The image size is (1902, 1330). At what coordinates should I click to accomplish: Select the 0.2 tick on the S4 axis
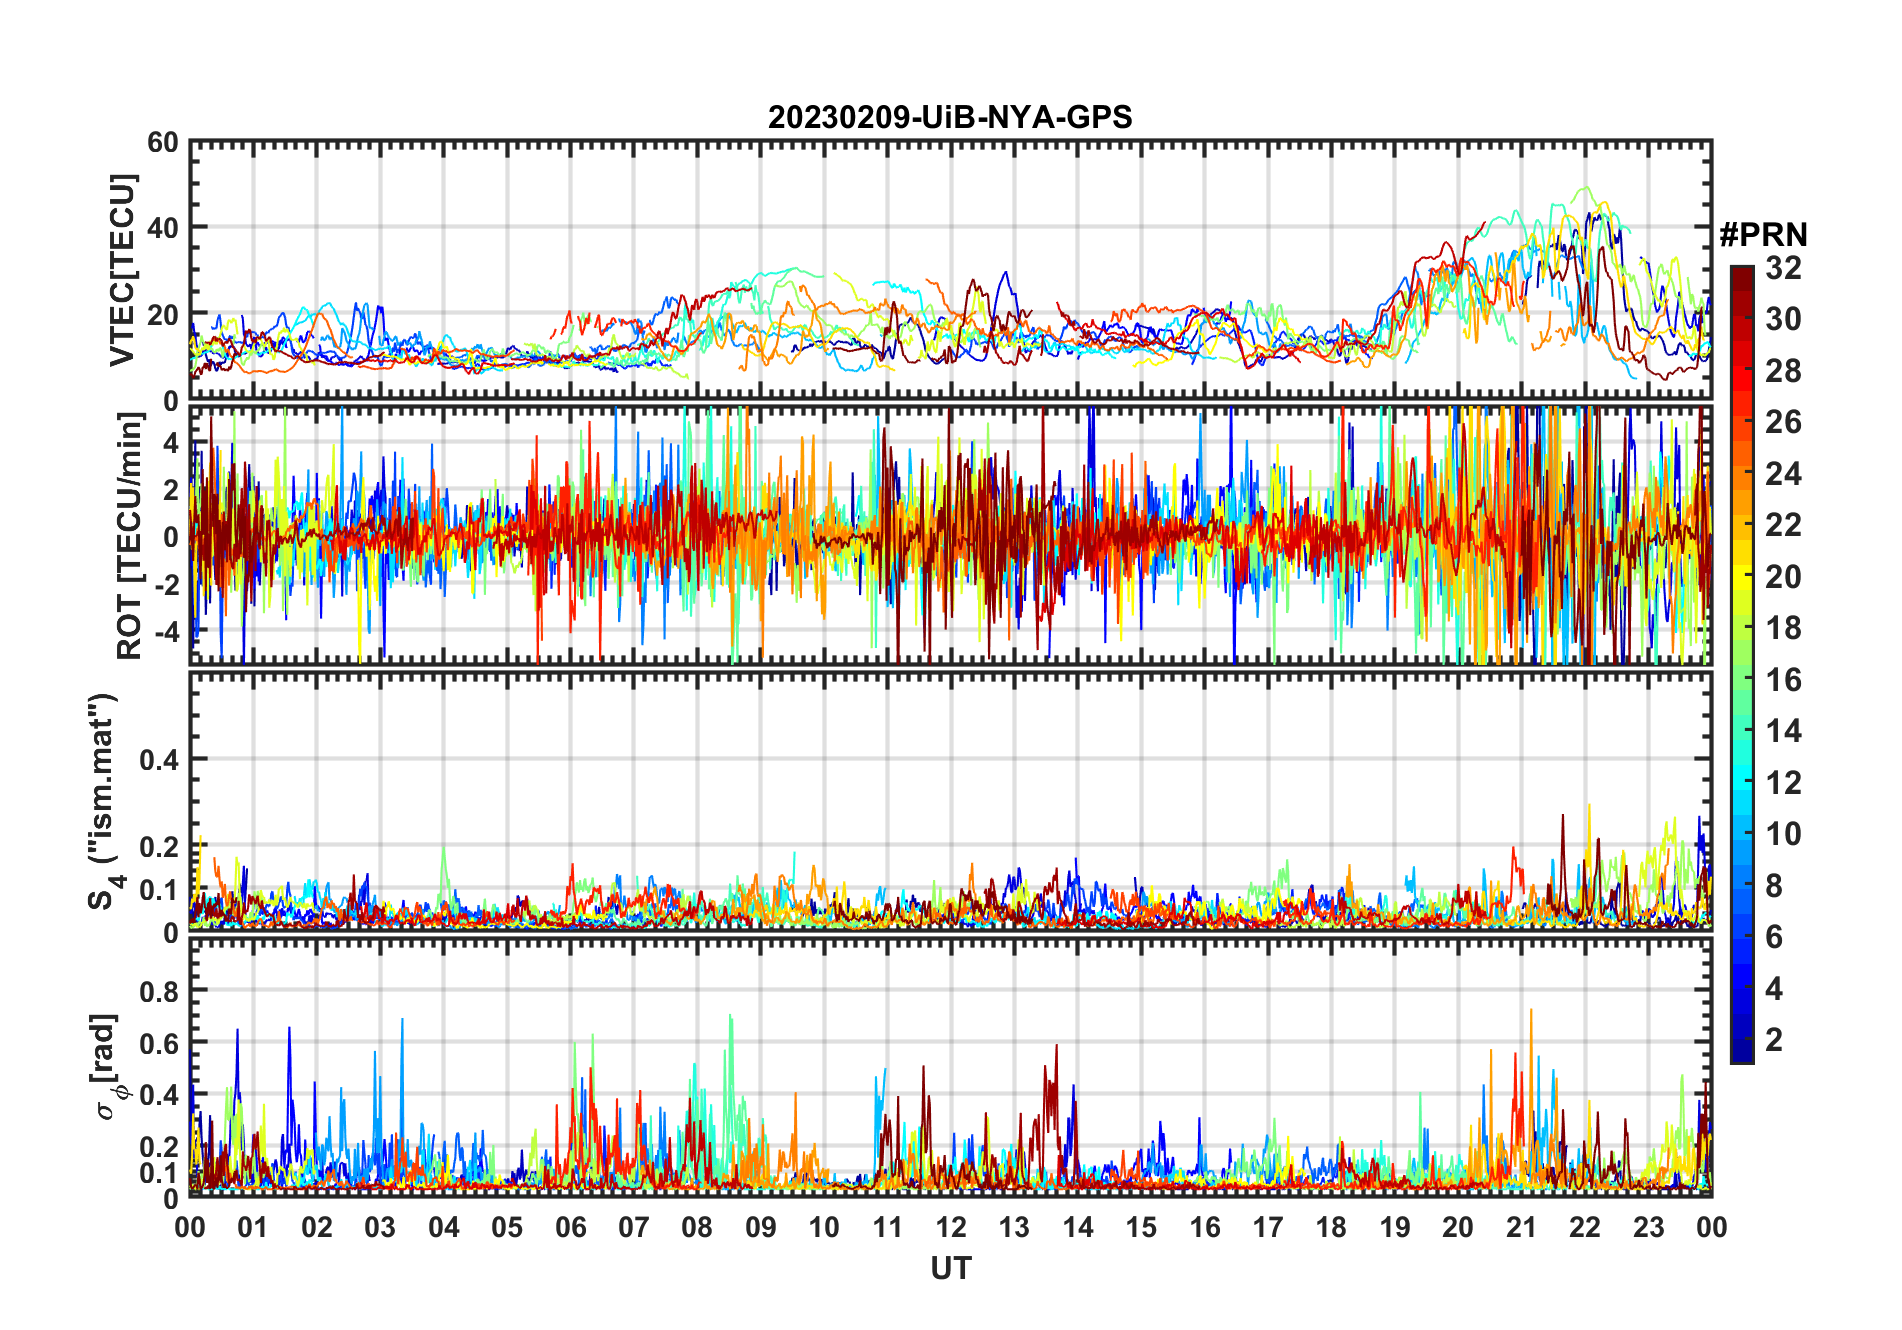(x=159, y=846)
